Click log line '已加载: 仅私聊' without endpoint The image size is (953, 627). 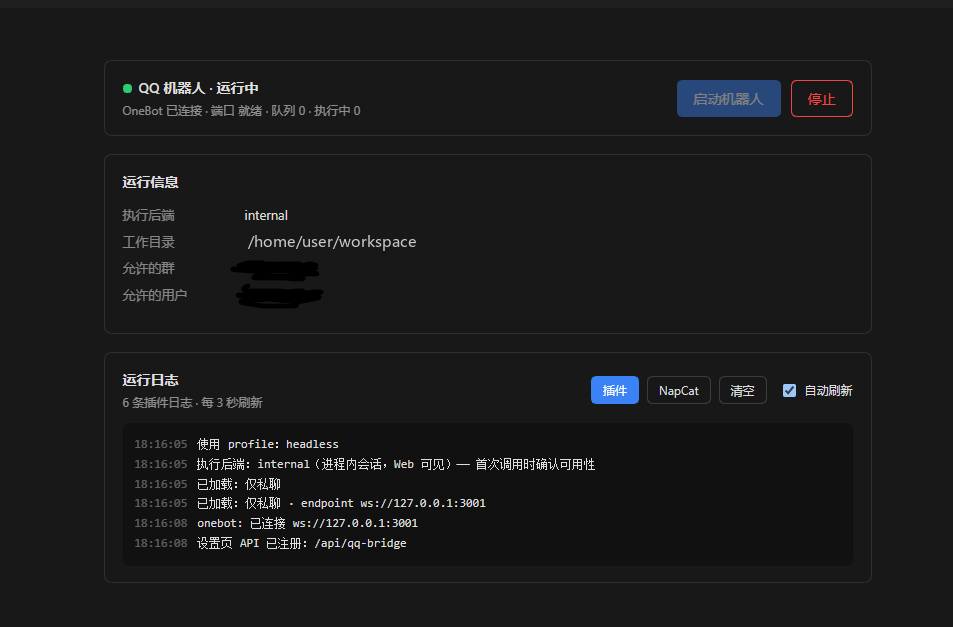[238, 484]
